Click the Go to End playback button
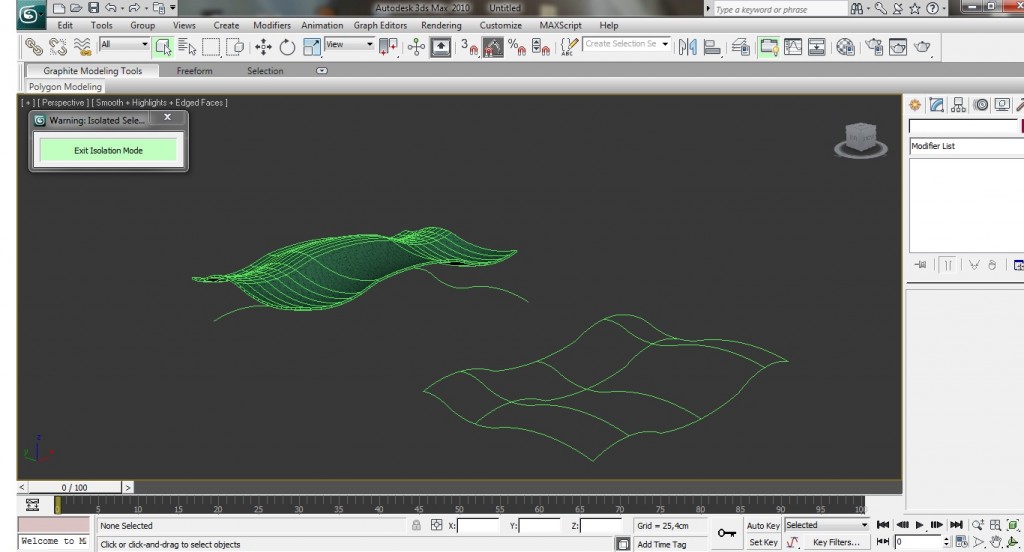The image size is (1024, 552). [956, 525]
